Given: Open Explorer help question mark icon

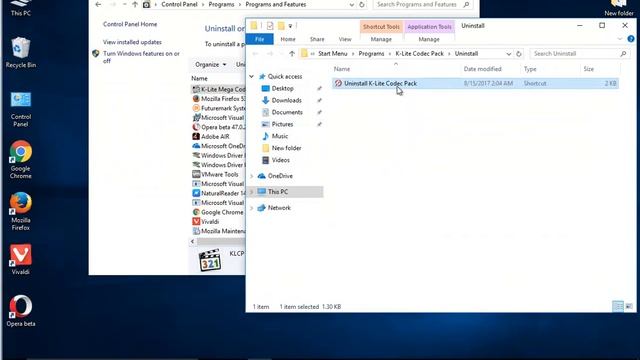Looking at the screenshot, I should [x=631, y=39].
